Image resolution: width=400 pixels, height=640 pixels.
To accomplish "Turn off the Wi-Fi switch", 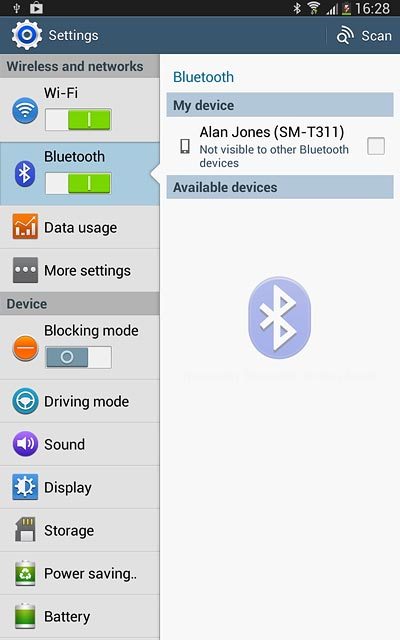I will click(x=78, y=120).
